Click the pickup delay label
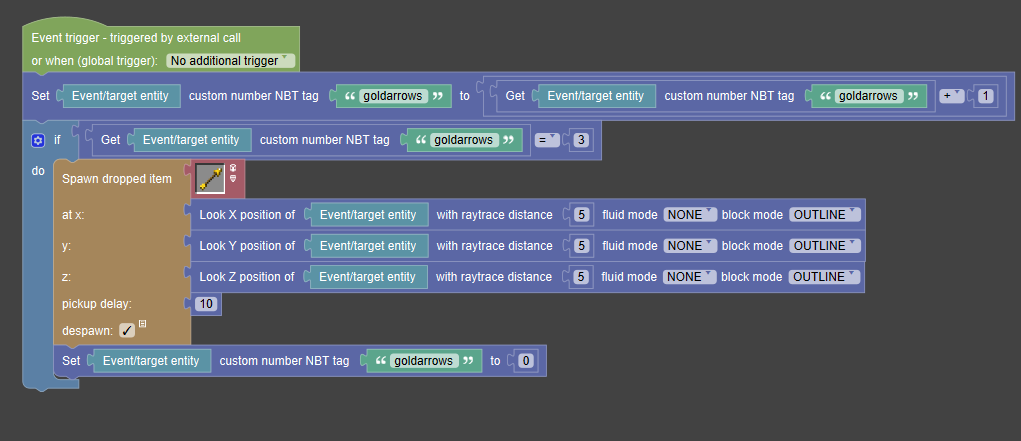 (x=97, y=304)
